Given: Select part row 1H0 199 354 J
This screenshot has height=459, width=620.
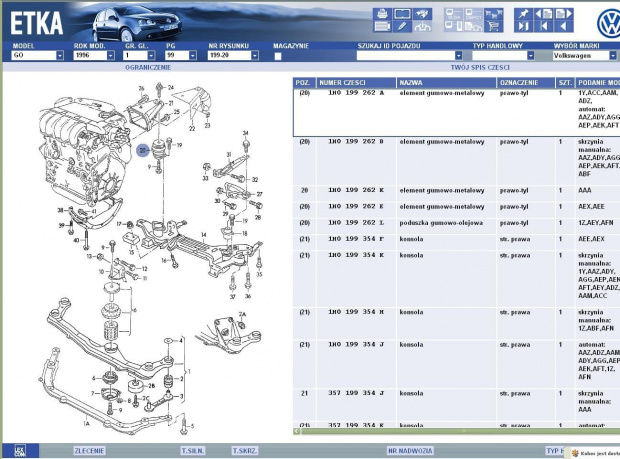Looking at the screenshot, I should tap(457, 364).
